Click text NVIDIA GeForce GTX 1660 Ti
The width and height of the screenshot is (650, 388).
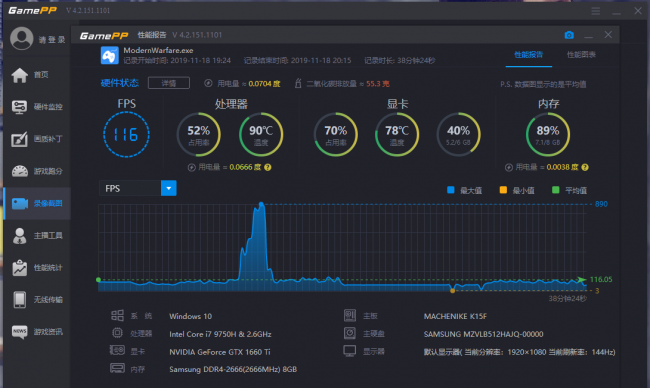point(220,352)
